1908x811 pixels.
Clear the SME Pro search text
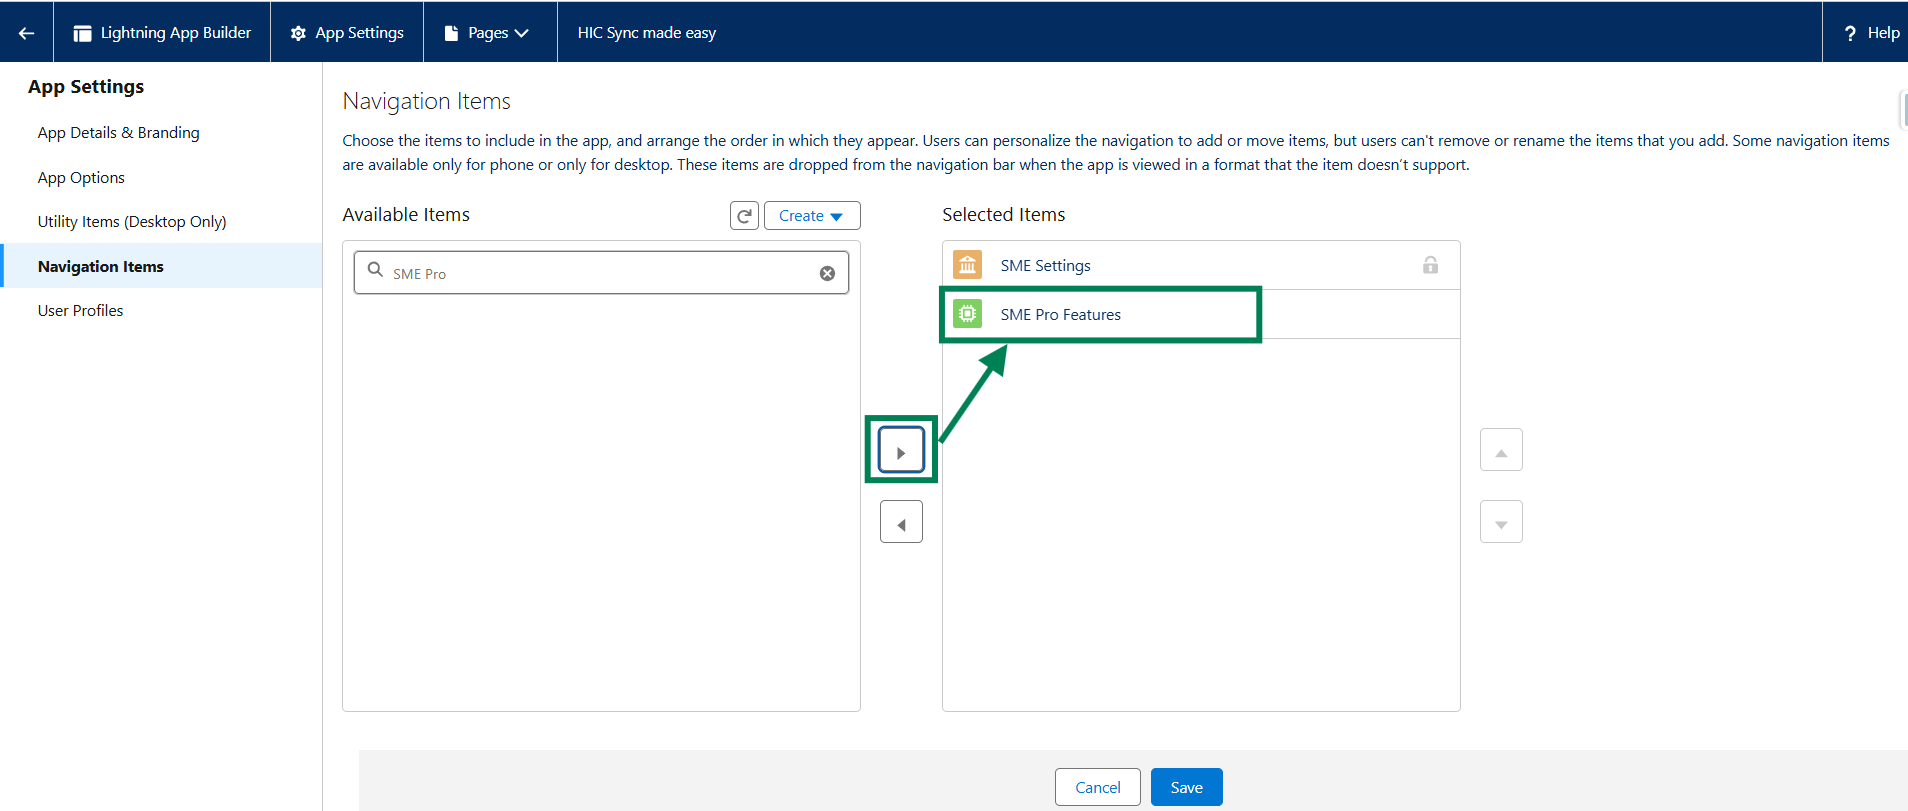click(827, 274)
